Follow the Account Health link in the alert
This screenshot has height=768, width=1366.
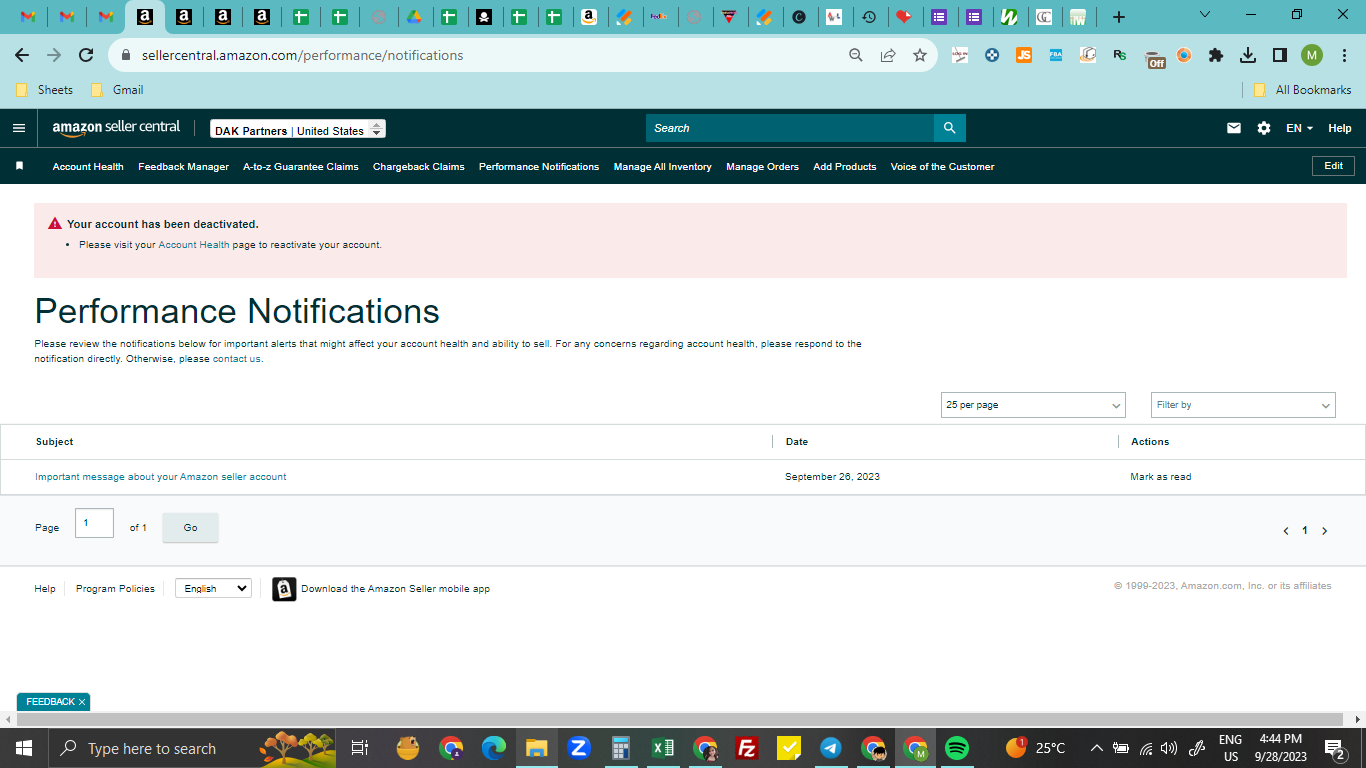(194, 245)
